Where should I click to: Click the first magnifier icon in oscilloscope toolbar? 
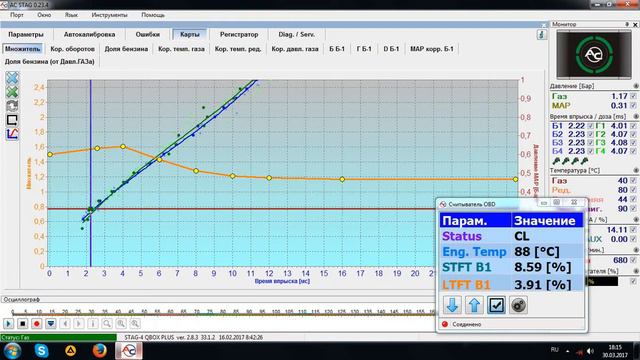pyautogui.click(x=107, y=324)
